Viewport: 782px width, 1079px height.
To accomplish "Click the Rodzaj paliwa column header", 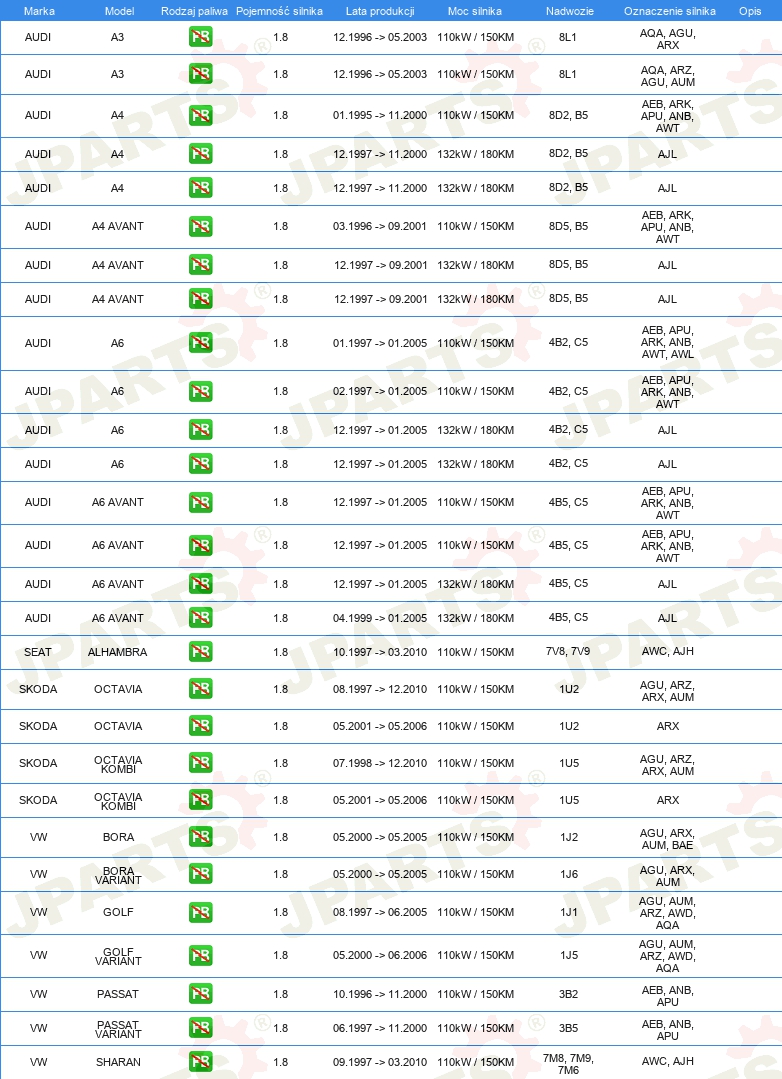I will (194, 11).
